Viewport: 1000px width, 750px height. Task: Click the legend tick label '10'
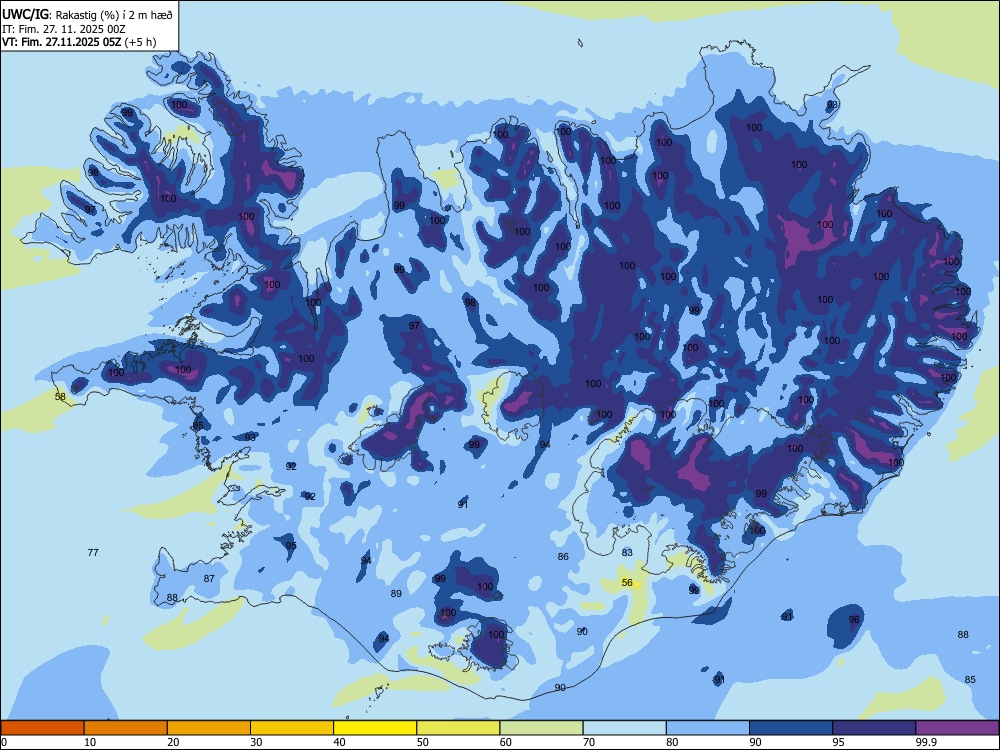pyautogui.click(x=90, y=742)
